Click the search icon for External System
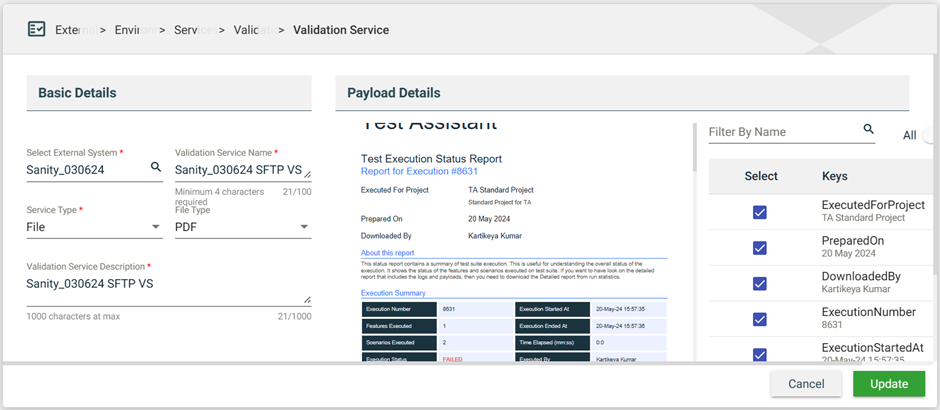 click(x=156, y=167)
